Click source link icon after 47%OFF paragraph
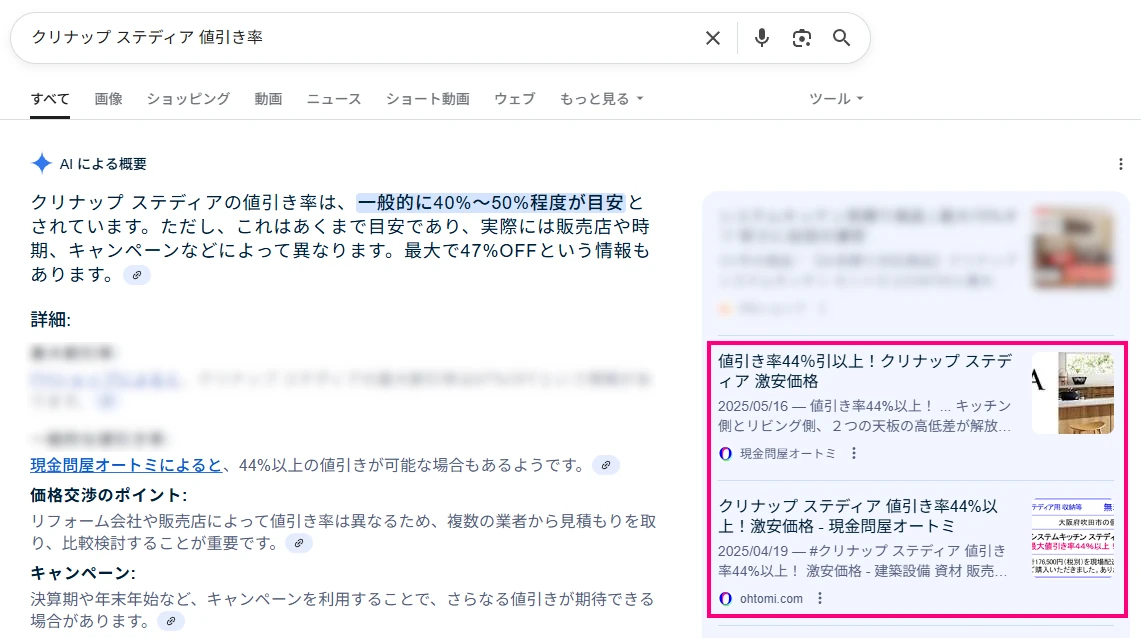The image size is (1141, 638). pos(137,275)
